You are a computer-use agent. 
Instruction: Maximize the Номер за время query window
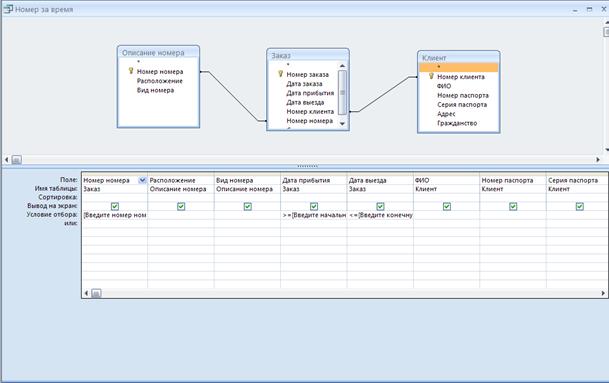pos(589,9)
